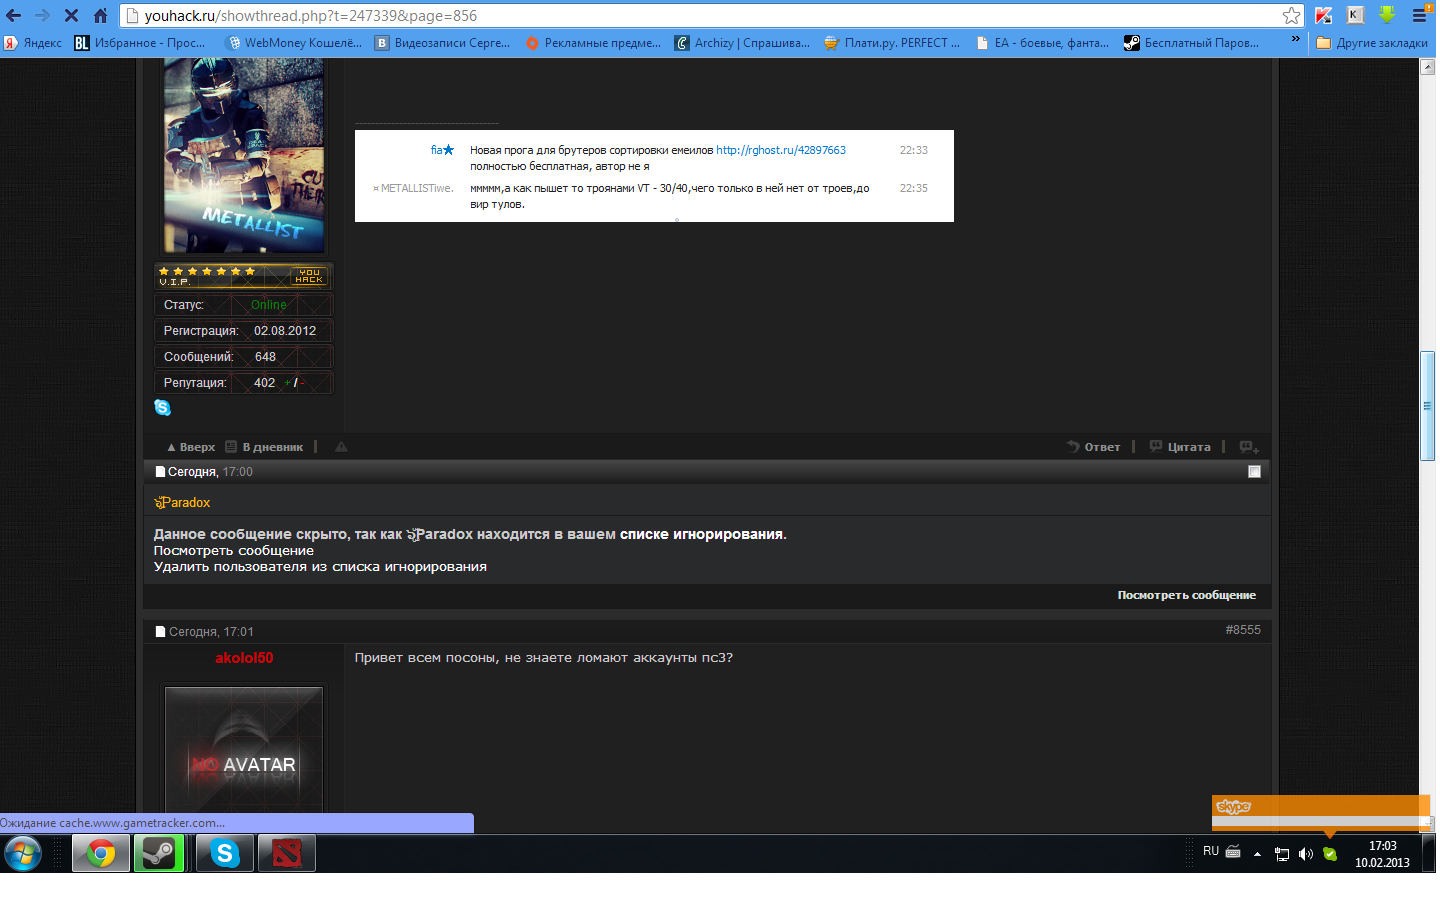Click the Skype orange notification popup
Image resolution: width=1440 pixels, height=900 pixels.
click(1321, 812)
